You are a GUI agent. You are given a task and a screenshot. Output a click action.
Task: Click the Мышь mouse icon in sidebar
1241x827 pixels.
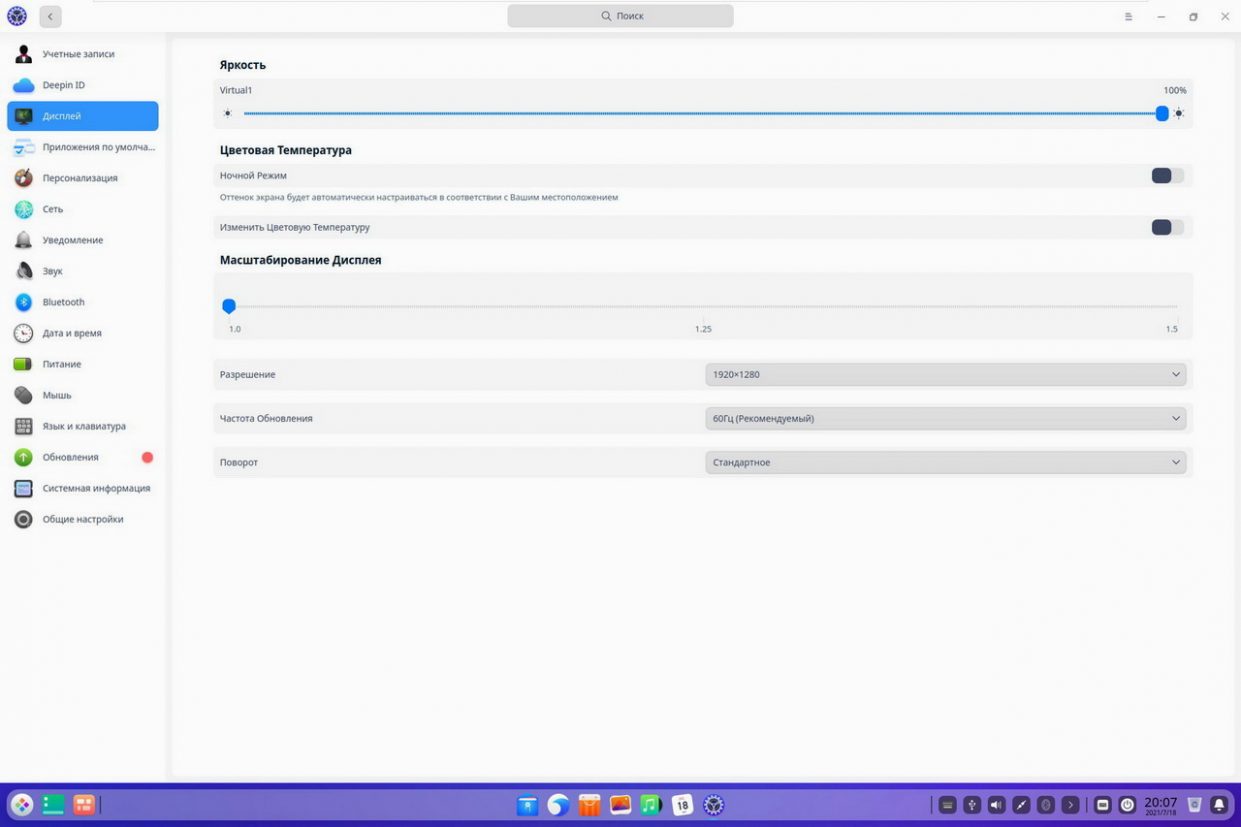[x=23, y=395]
